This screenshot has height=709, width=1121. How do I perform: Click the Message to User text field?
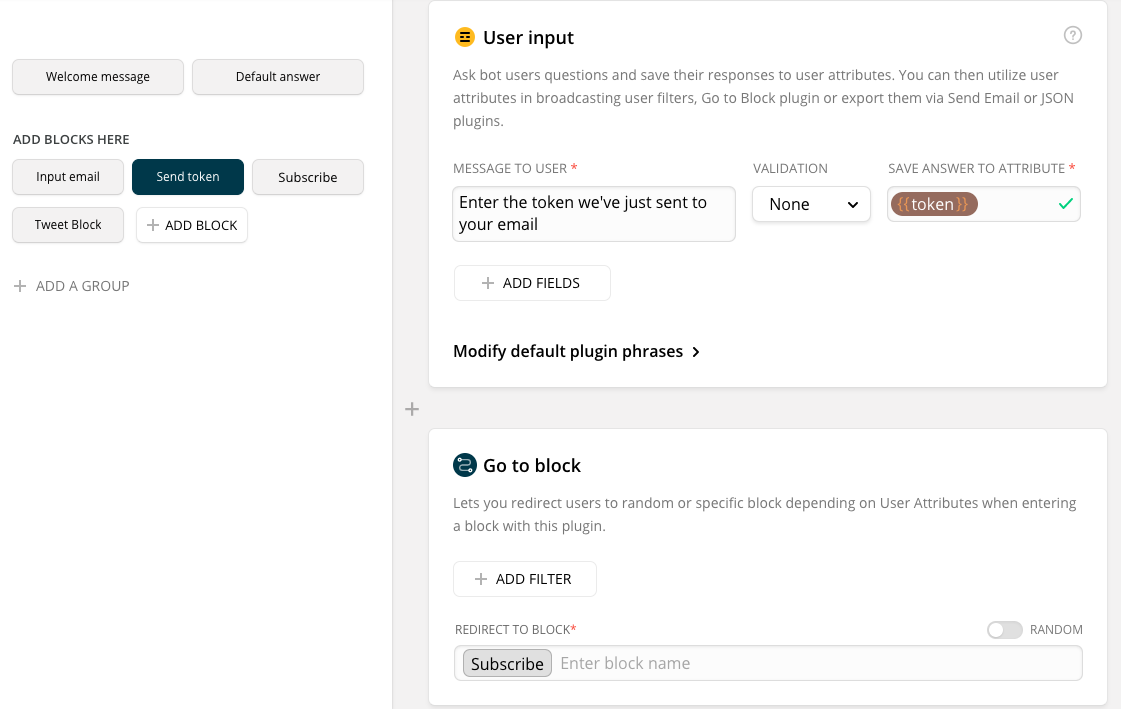(x=594, y=213)
